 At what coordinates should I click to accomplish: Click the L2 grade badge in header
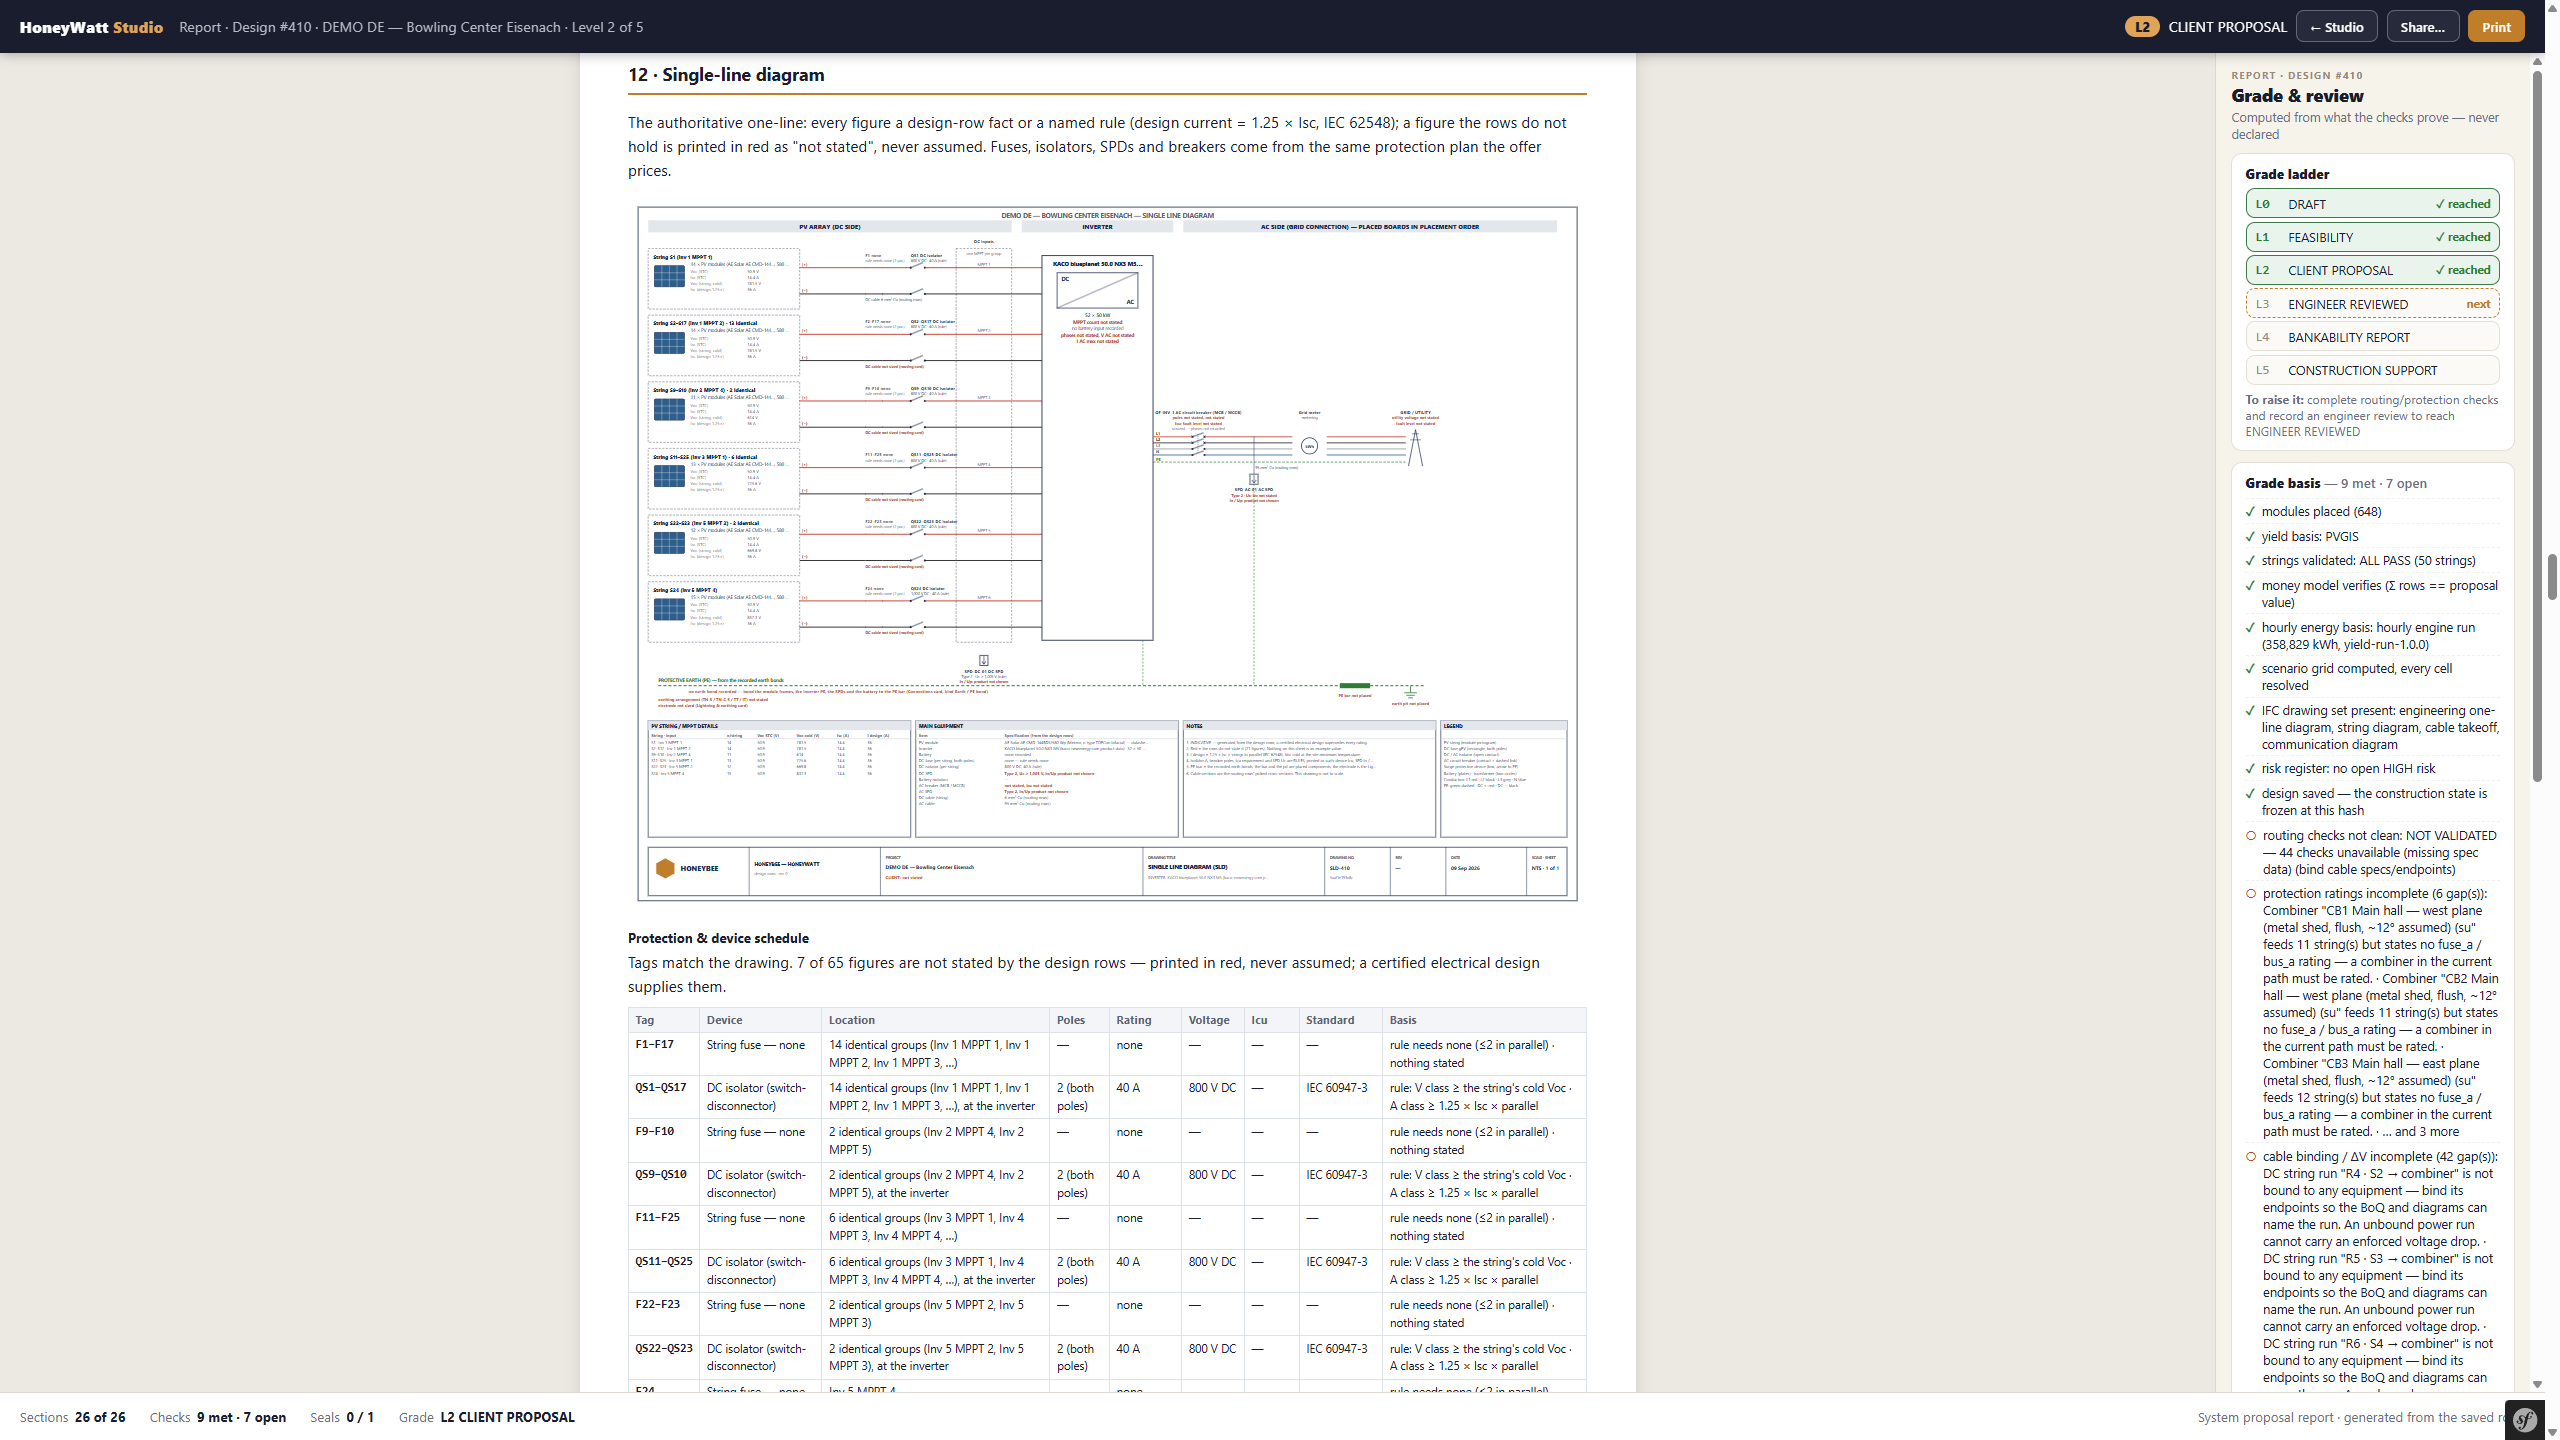pyautogui.click(x=2141, y=27)
